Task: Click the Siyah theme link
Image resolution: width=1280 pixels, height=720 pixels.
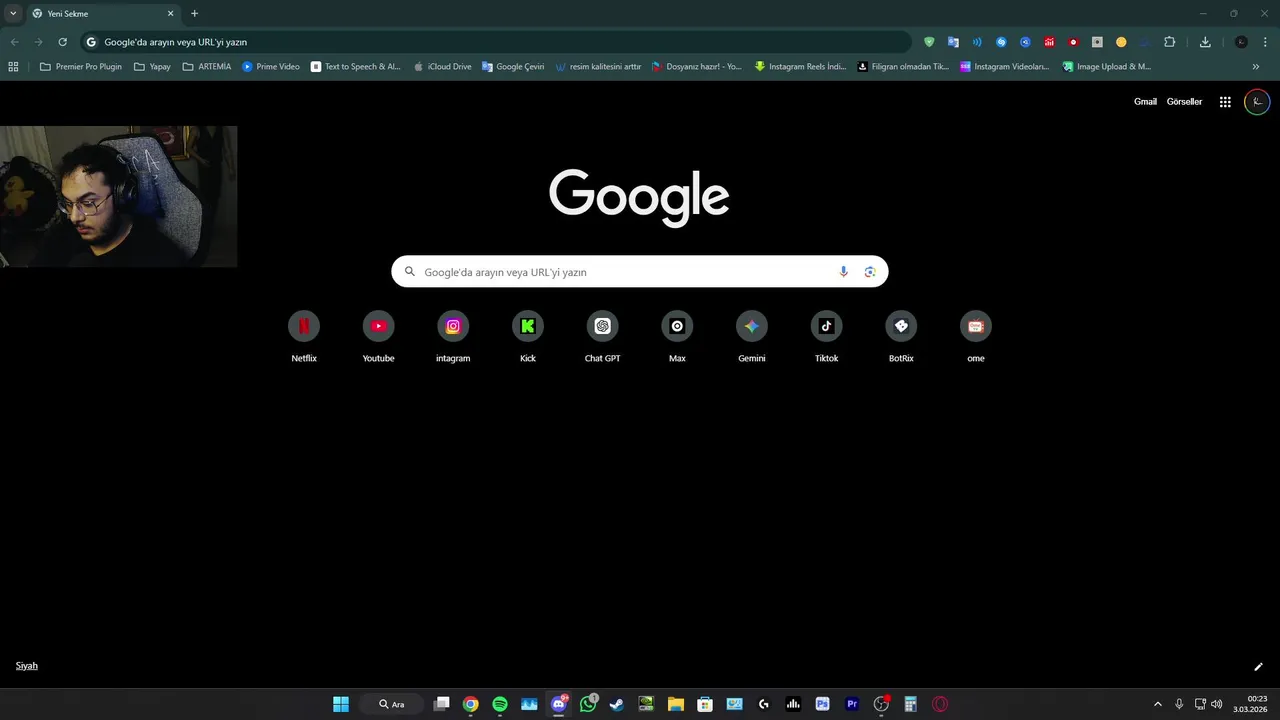Action: (27, 666)
